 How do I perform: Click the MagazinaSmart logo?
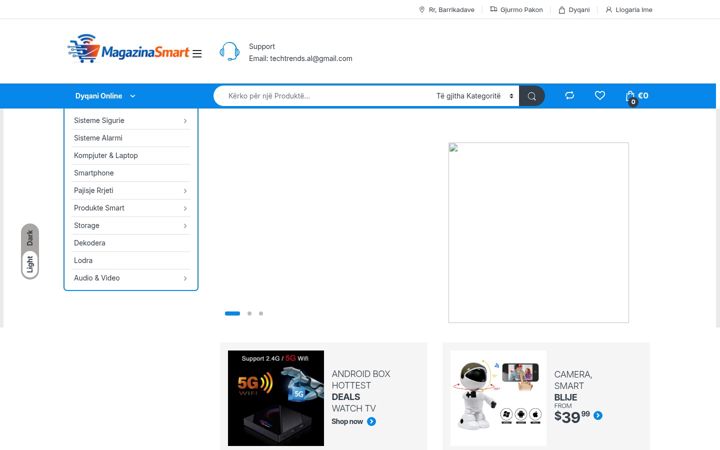[x=128, y=49]
